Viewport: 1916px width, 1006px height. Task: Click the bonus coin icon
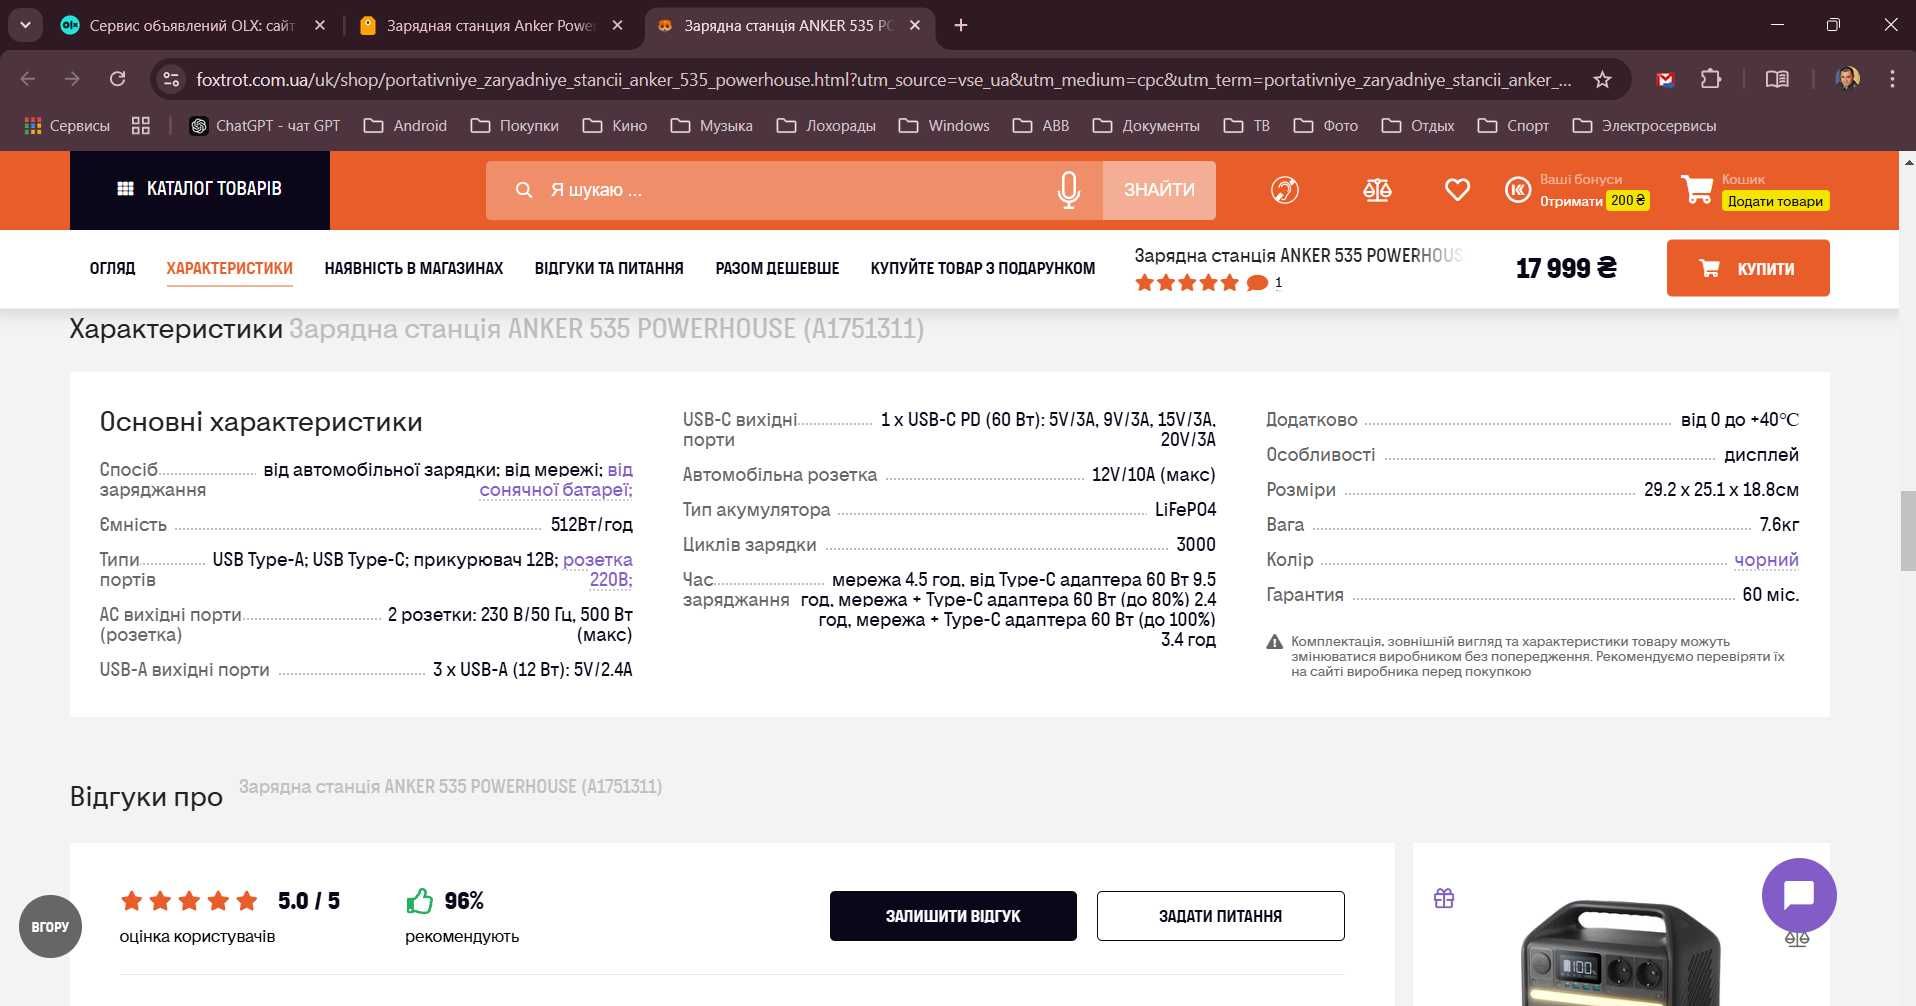(x=1518, y=190)
